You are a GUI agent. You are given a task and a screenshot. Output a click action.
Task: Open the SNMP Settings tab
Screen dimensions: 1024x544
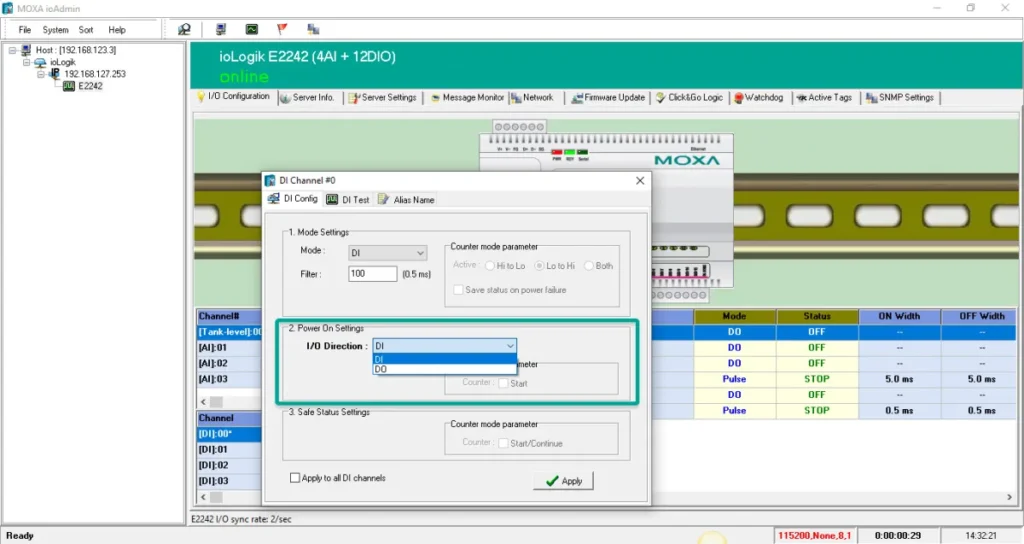click(900, 97)
